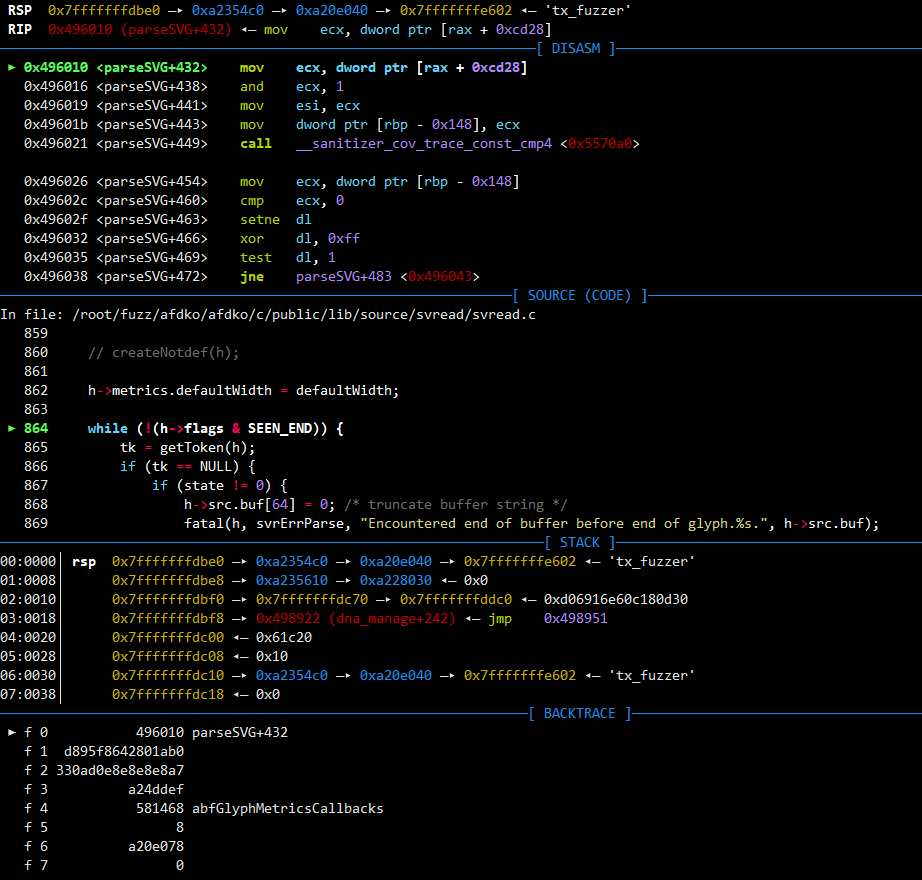Click the while loop on source line 864
This screenshot has width=922, height=880.
tap(215, 428)
